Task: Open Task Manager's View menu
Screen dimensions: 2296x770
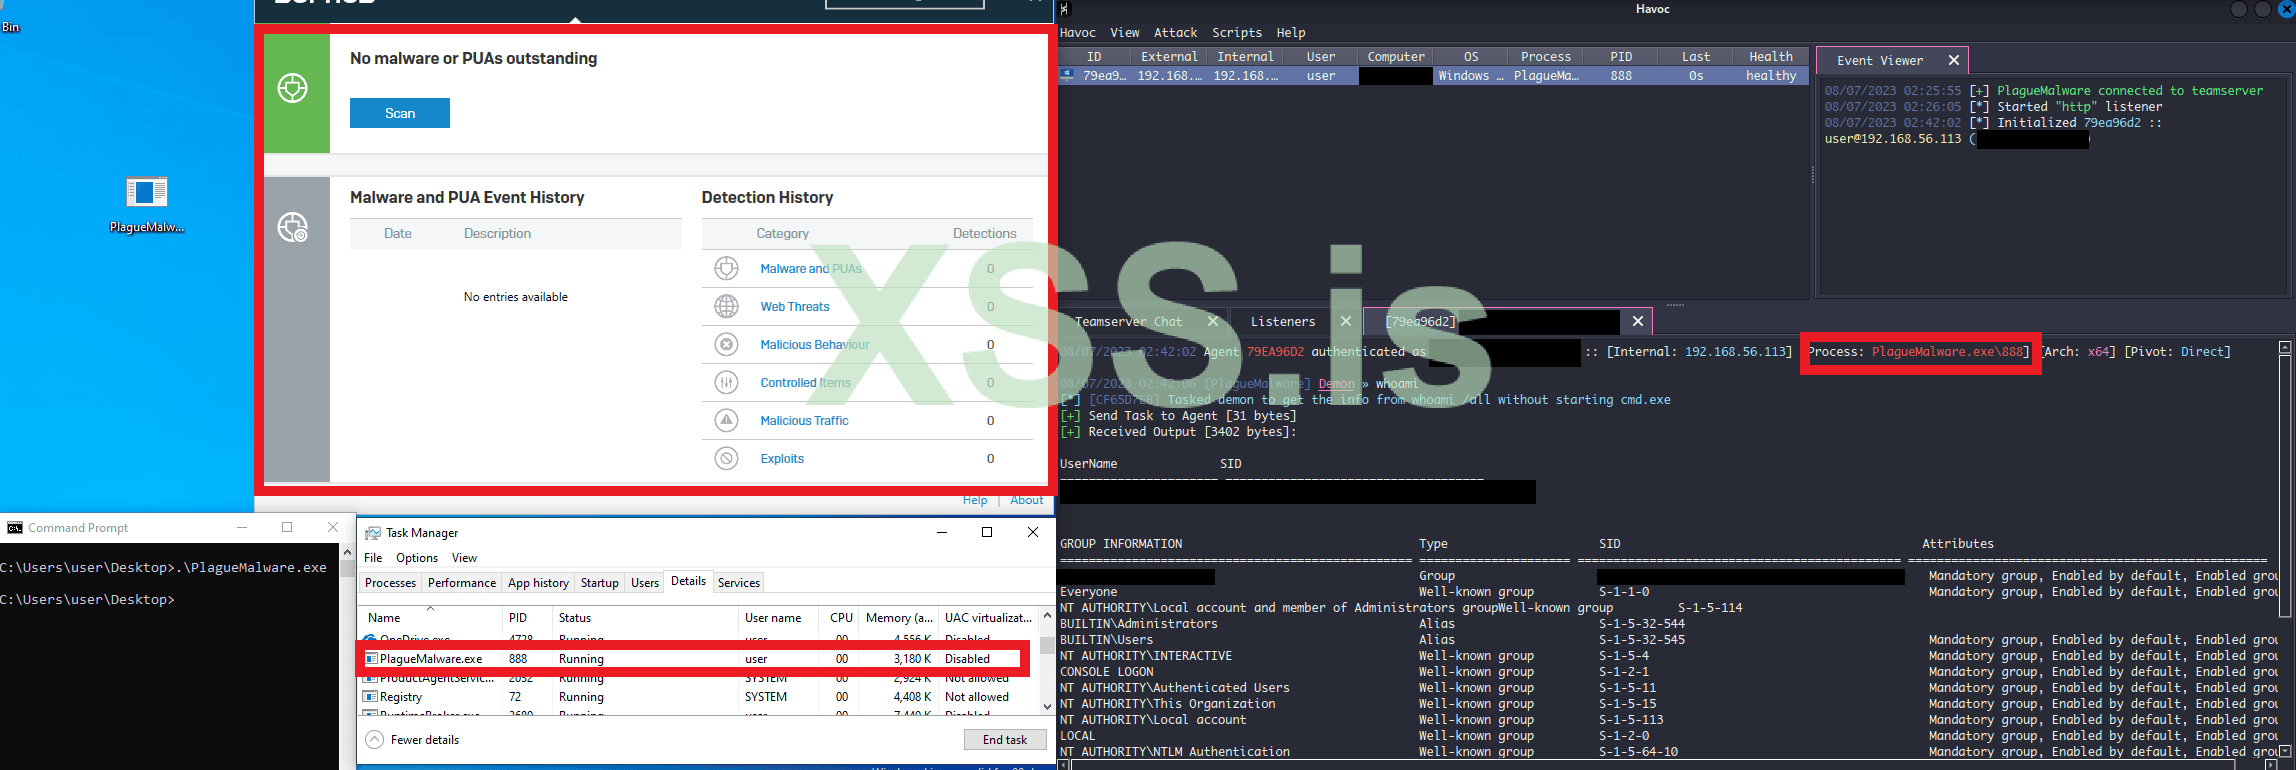Action: [464, 558]
